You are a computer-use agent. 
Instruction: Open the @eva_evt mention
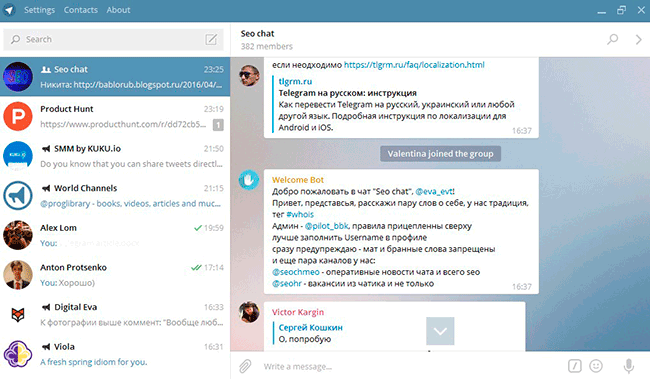pos(434,192)
